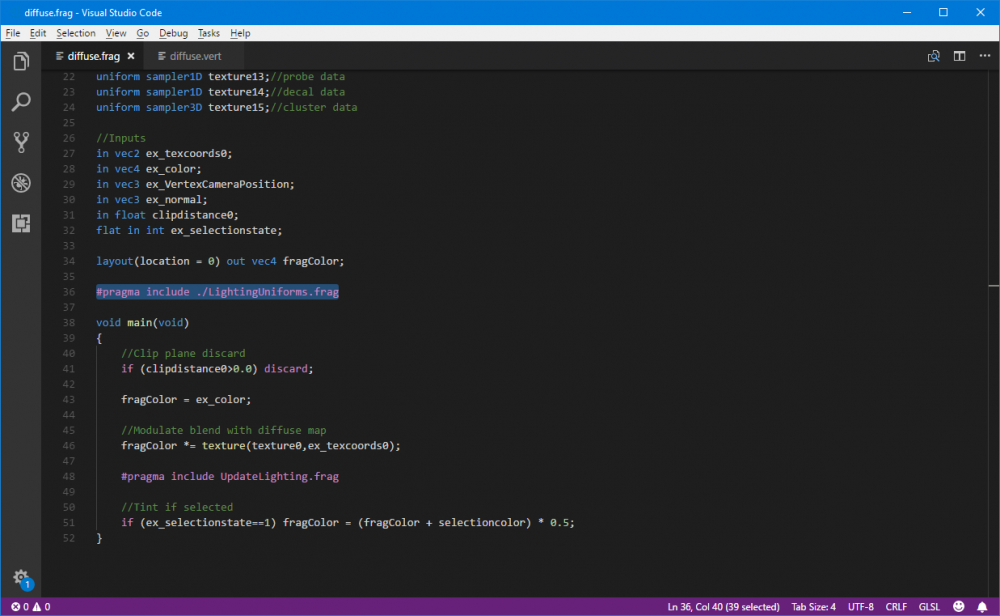The image size is (1000, 616).
Task: Open the Explorer view in activity bar
Action: tap(20, 62)
